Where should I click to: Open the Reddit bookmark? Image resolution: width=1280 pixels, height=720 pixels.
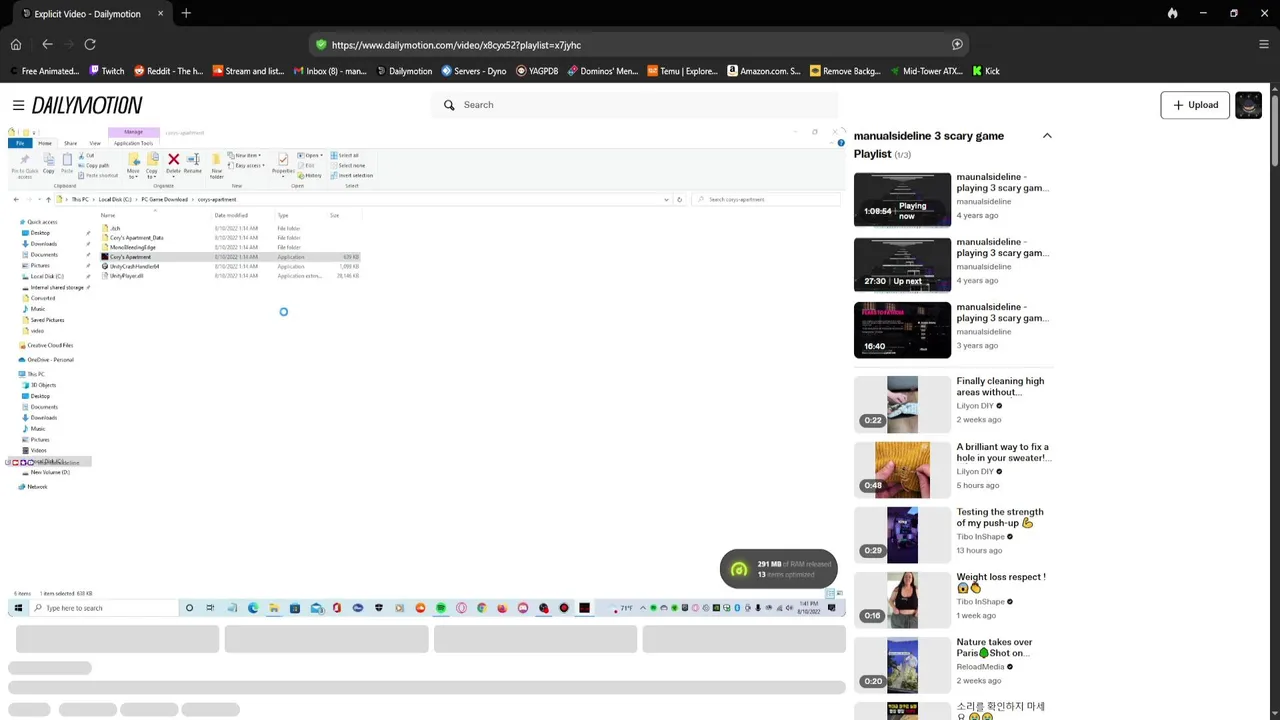(x=168, y=71)
